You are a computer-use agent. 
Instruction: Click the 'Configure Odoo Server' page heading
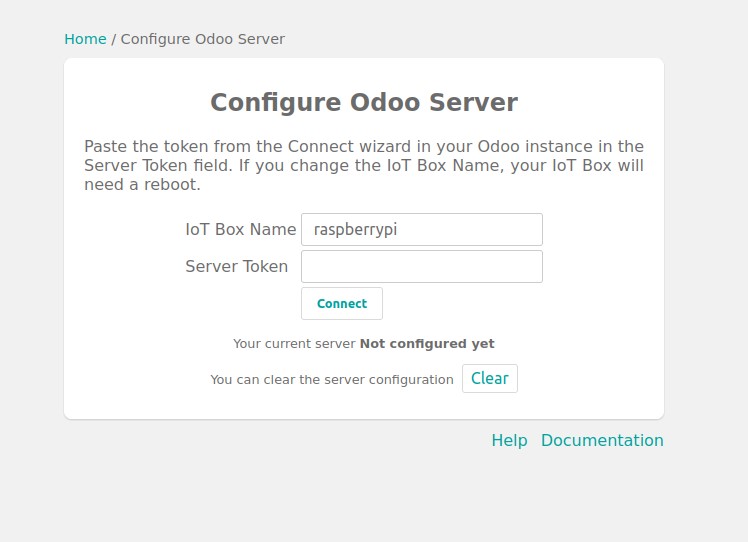pos(364,103)
